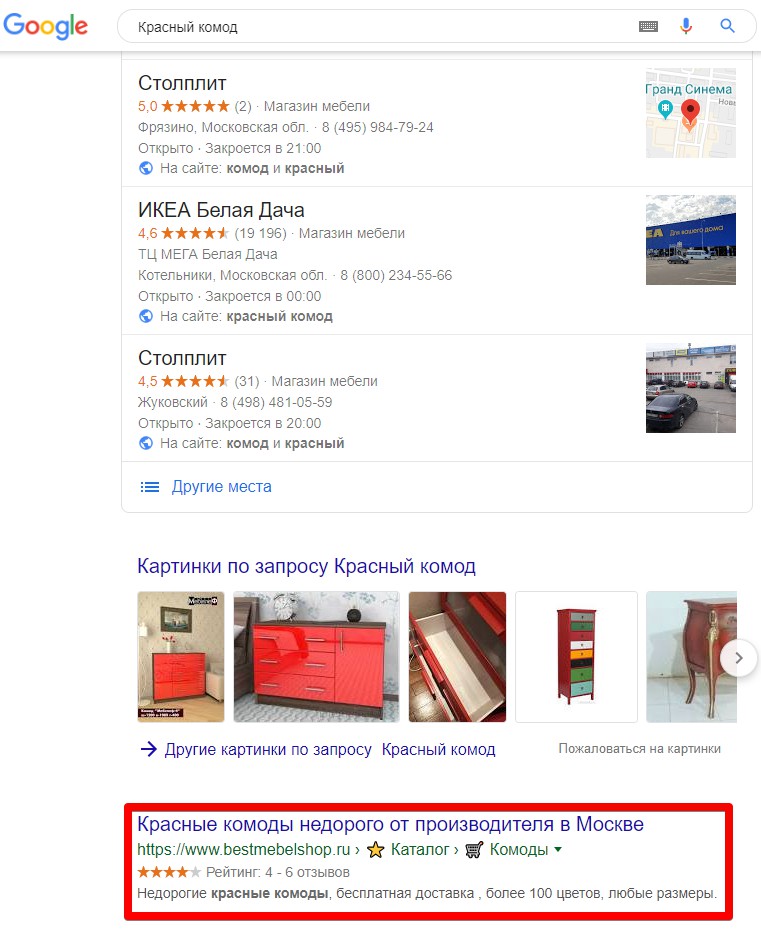The width and height of the screenshot is (761, 932).
Task: Open the on-screen keyboard icon
Action: [648, 26]
